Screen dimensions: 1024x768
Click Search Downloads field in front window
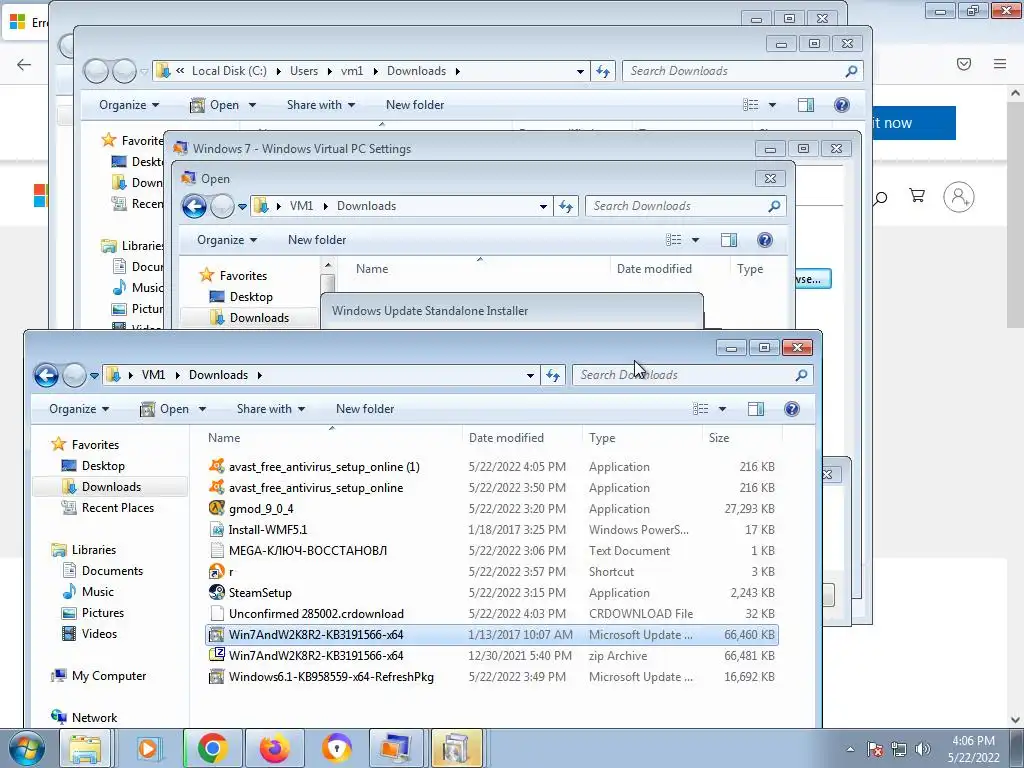click(x=692, y=375)
